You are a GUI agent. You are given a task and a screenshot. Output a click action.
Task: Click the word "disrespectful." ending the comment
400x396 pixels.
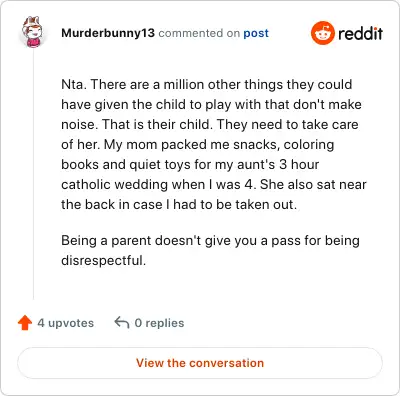coord(104,261)
